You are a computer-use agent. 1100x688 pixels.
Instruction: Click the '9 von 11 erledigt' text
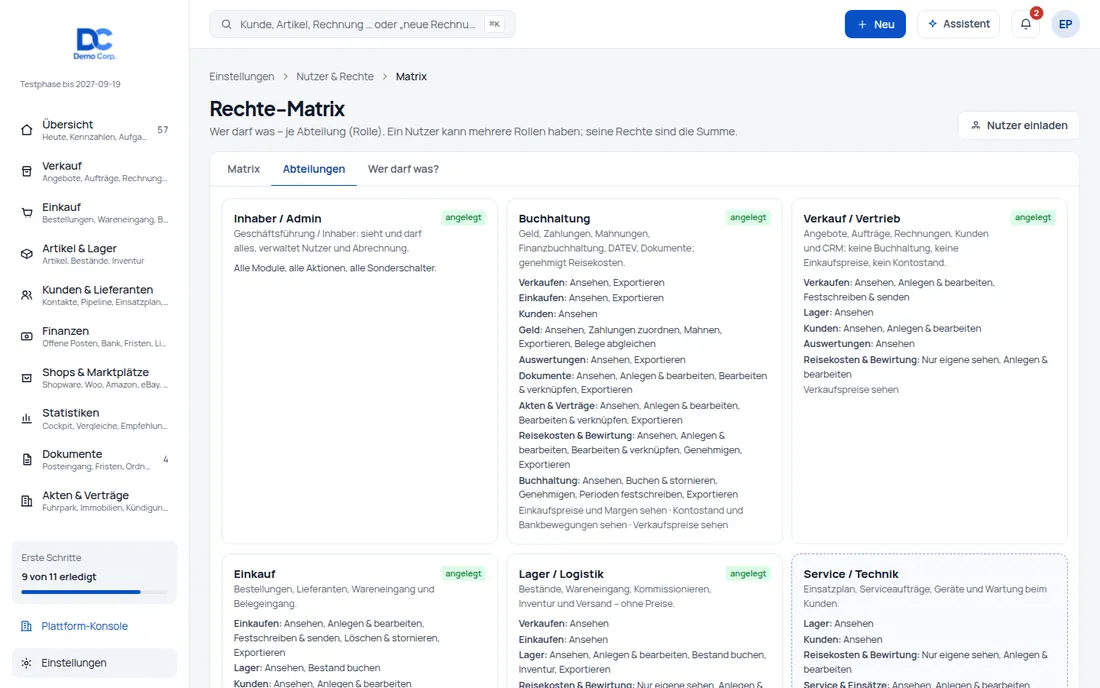pos(59,576)
